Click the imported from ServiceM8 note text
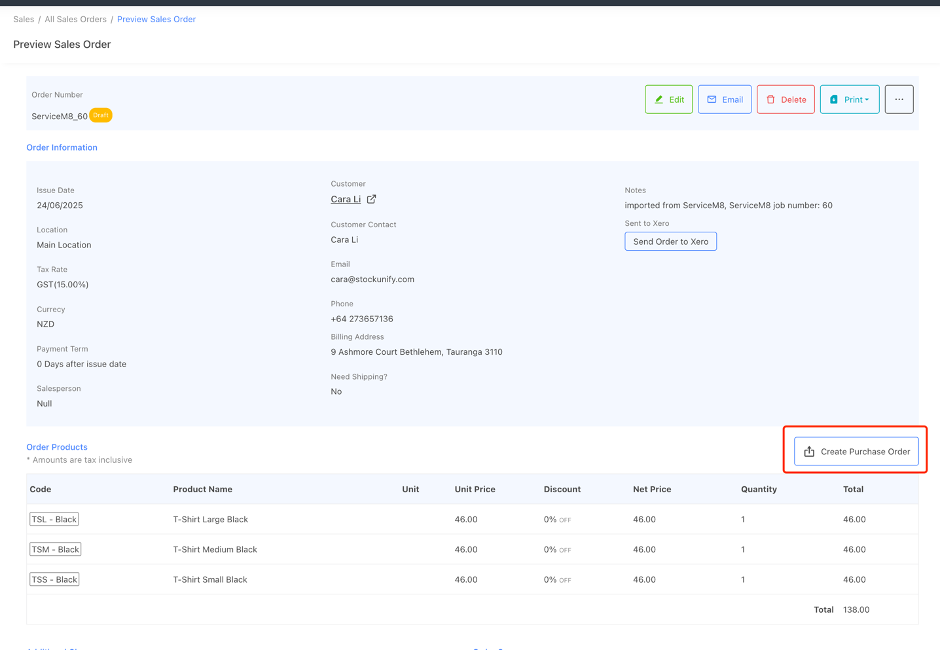Viewport: 941px width, 650px height. pyautogui.click(x=728, y=205)
